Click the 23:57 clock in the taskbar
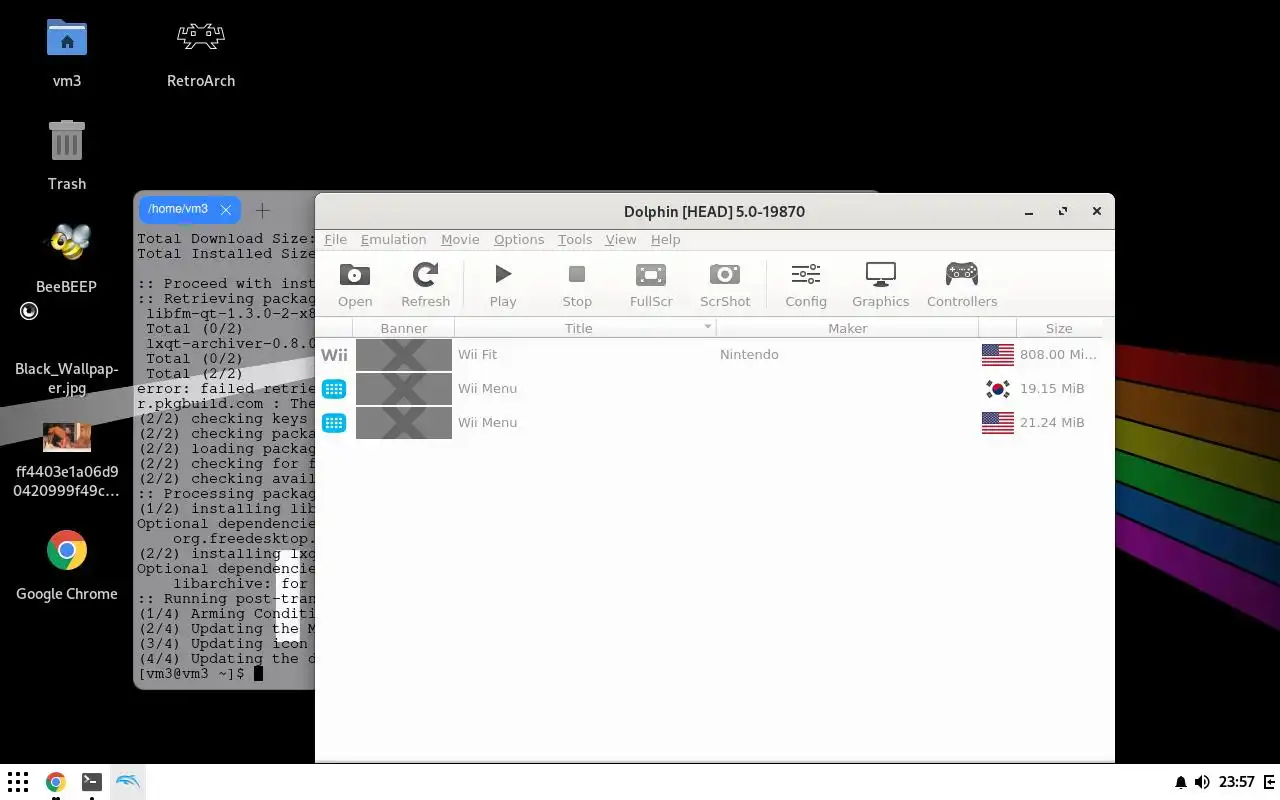The image size is (1280, 800). (x=1237, y=782)
